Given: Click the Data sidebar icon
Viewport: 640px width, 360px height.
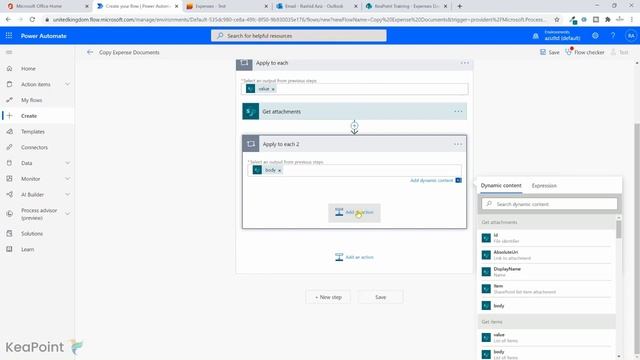Looking at the screenshot, I should (9, 163).
